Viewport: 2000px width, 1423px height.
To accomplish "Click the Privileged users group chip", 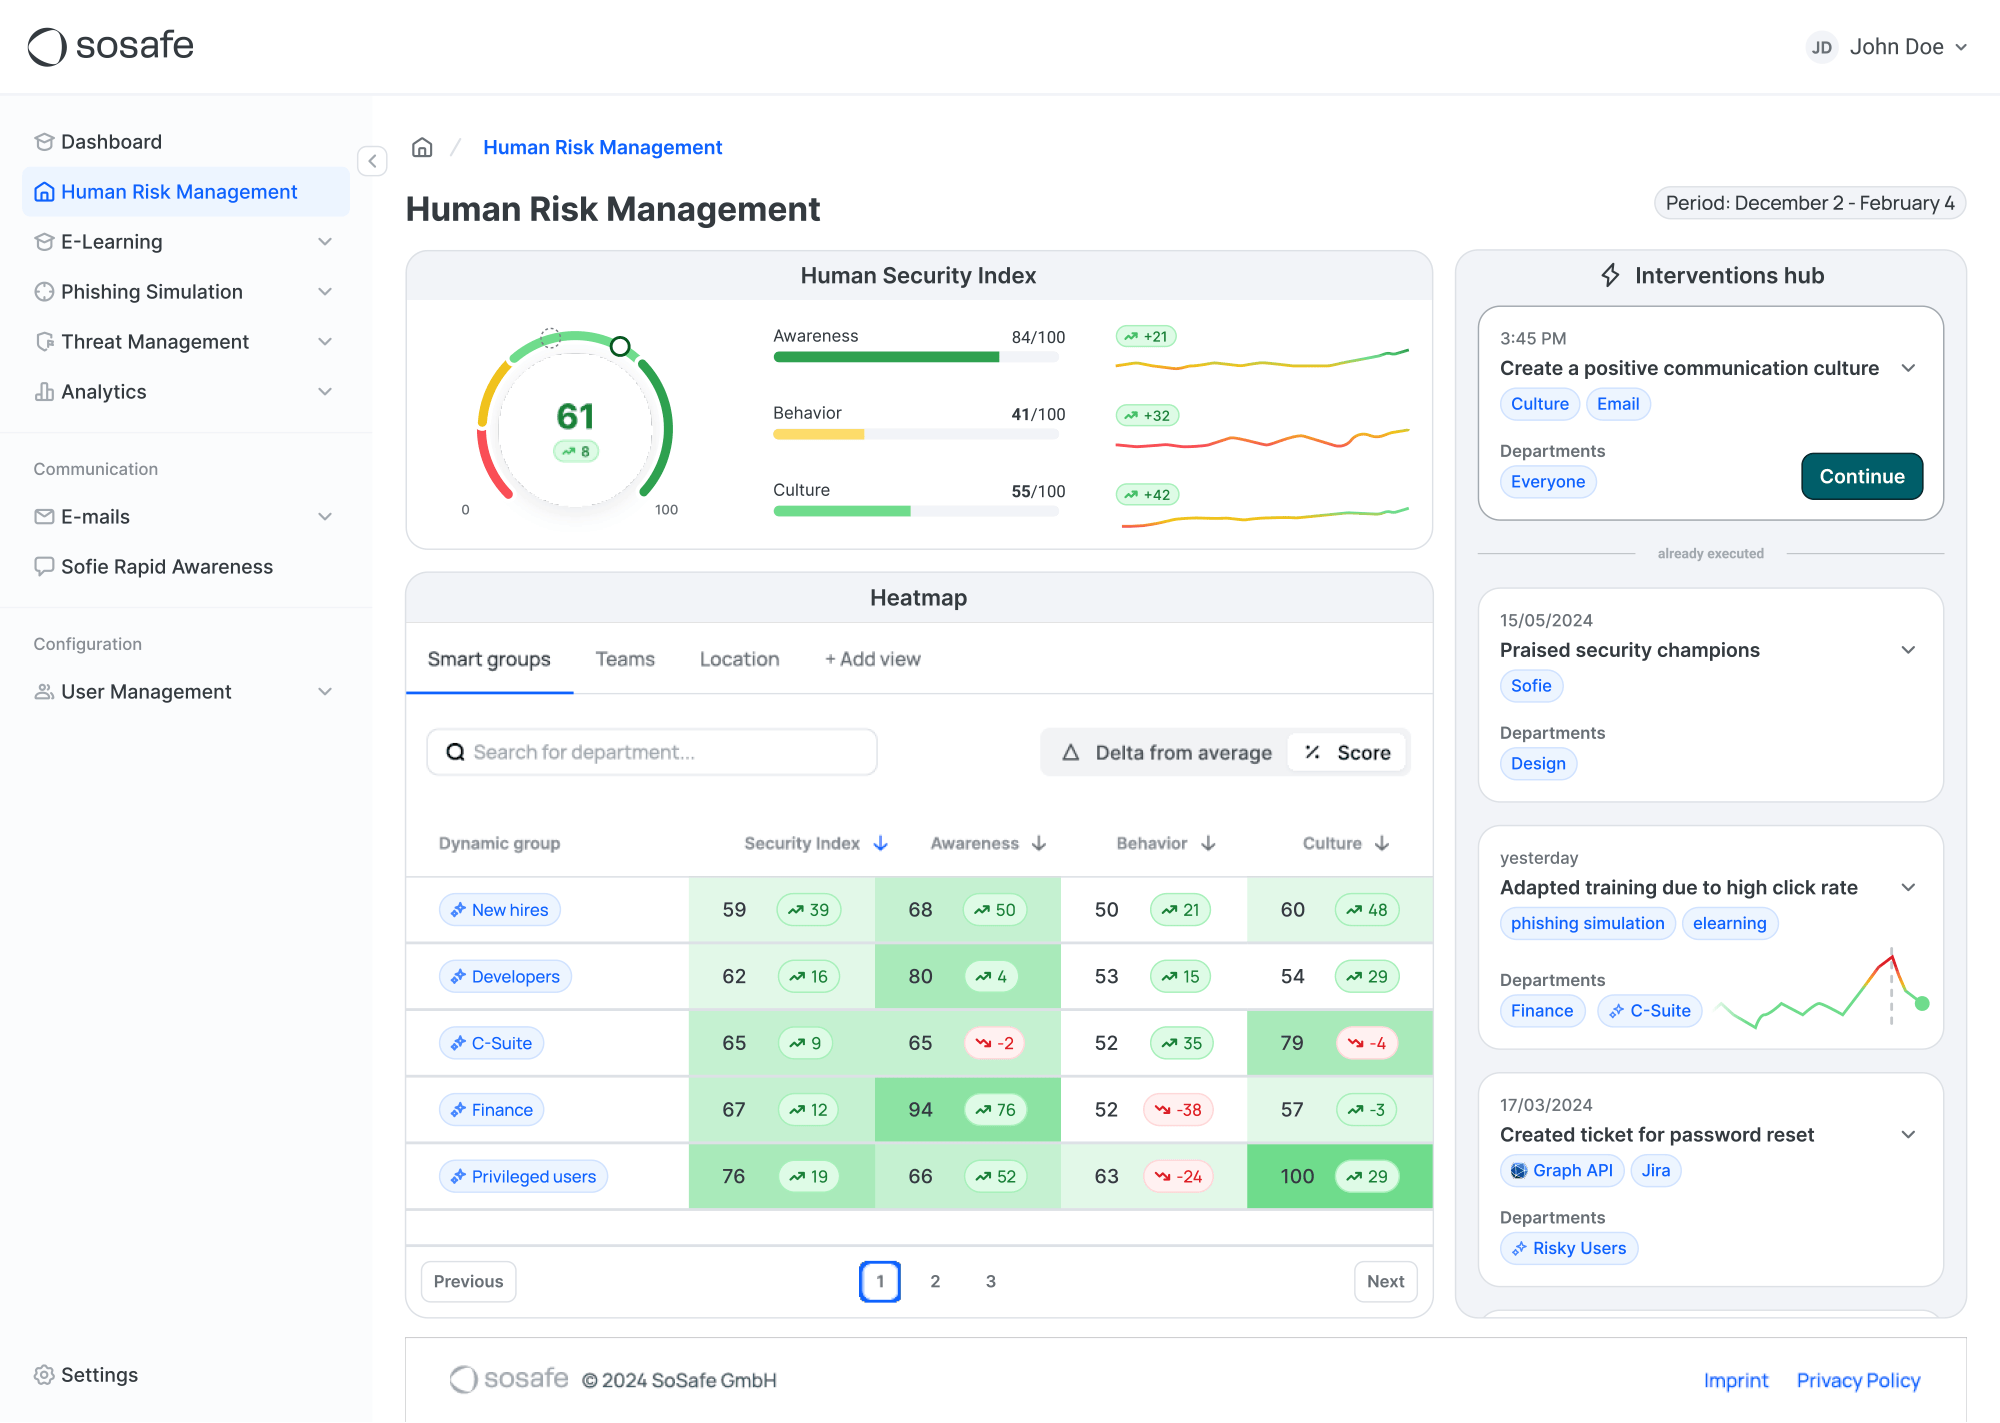I will [x=523, y=1177].
